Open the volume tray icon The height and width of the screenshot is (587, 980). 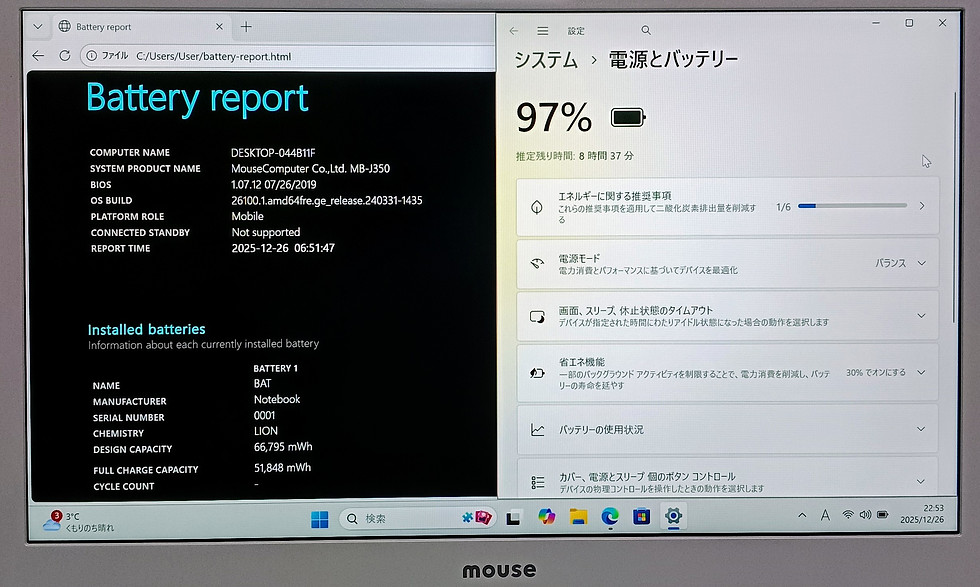click(x=865, y=515)
